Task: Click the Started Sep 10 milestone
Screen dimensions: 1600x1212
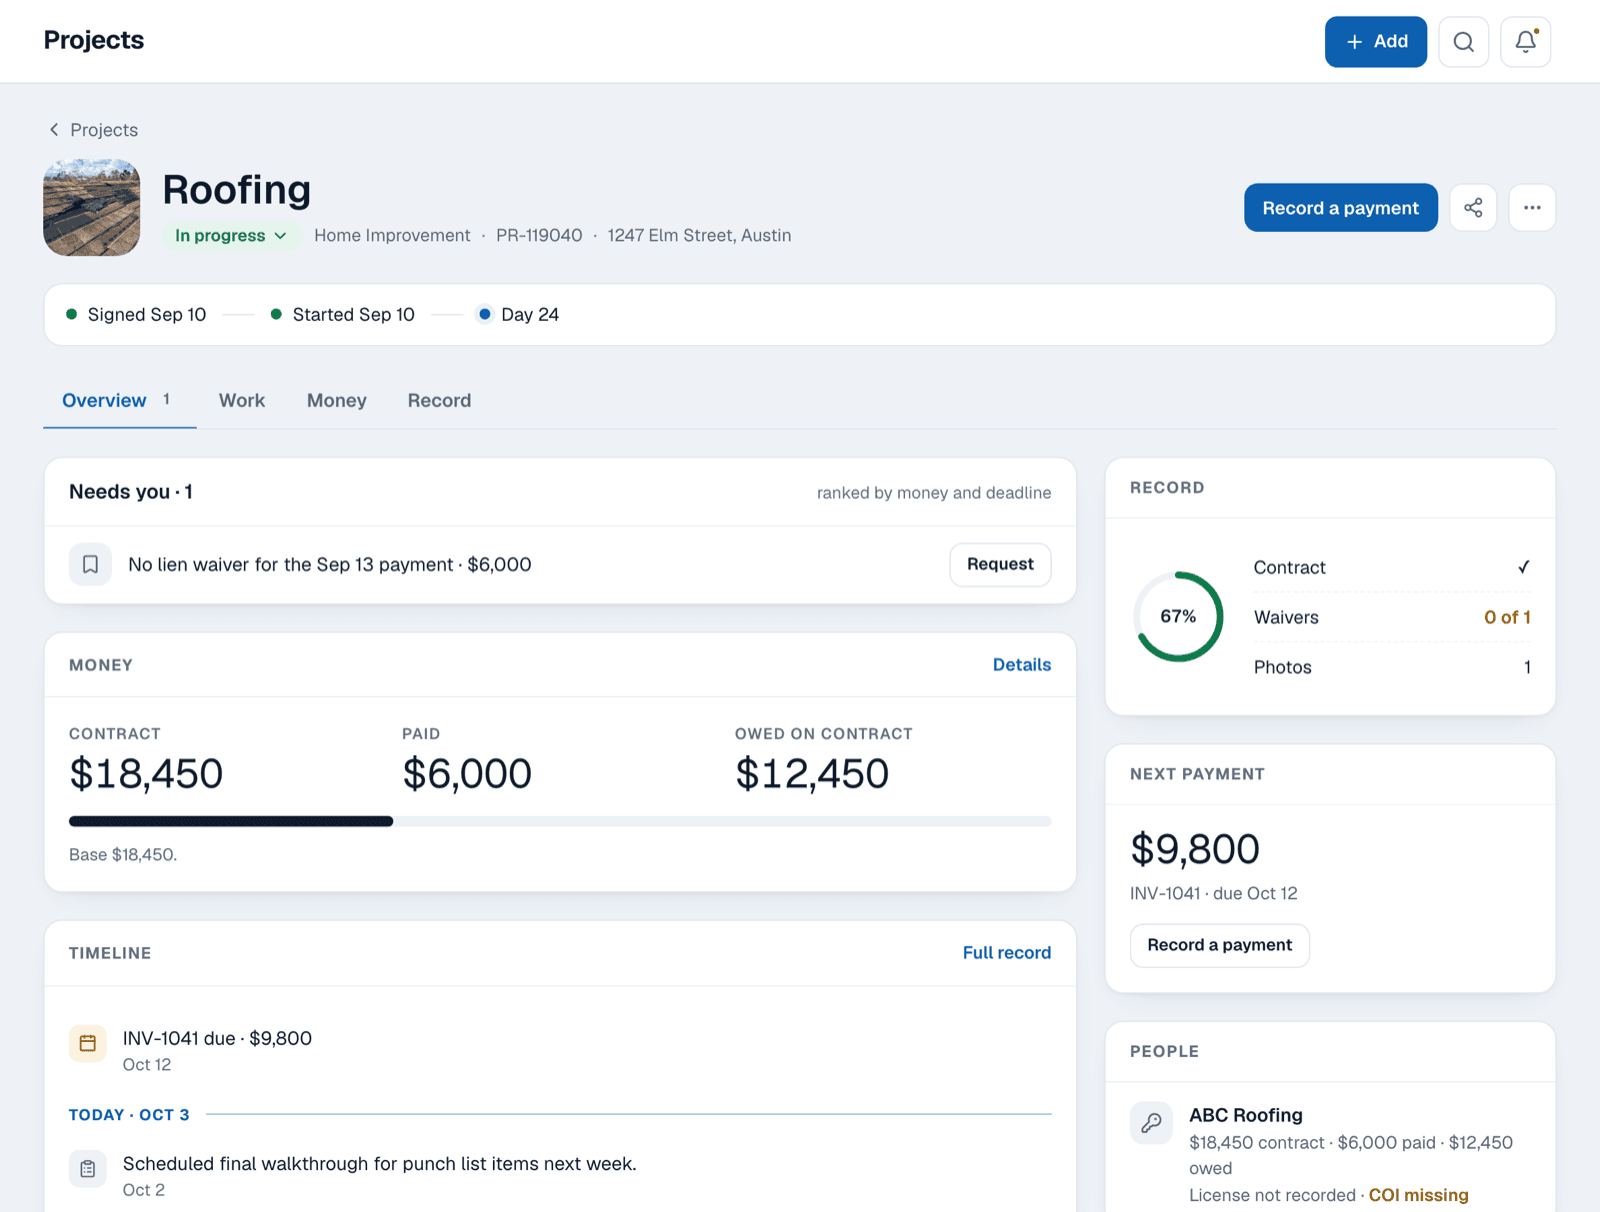Action: pyautogui.click(x=342, y=315)
